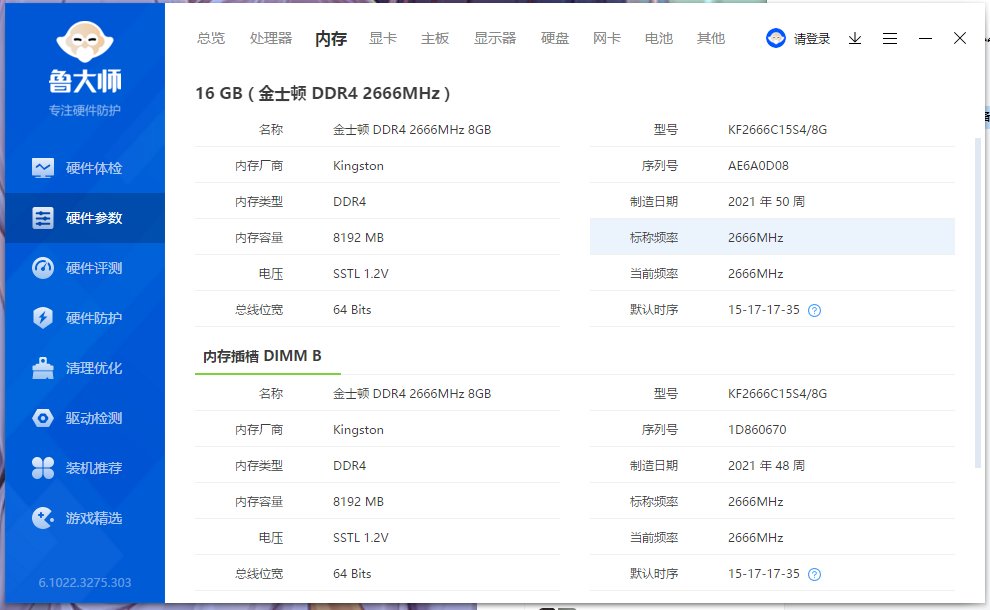Image resolution: width=990 pixels, height=610 pixels.
Task: Click the download arrow icon
Action: point(855,39)
